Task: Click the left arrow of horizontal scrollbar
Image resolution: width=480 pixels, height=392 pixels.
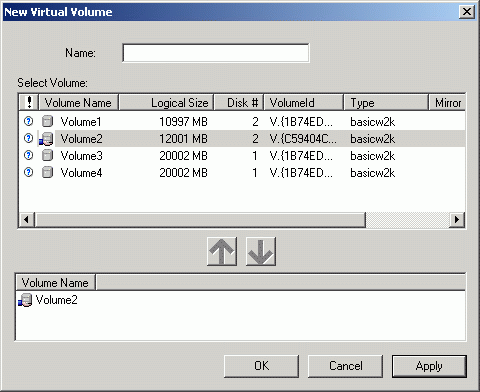Action: [26, 220]
